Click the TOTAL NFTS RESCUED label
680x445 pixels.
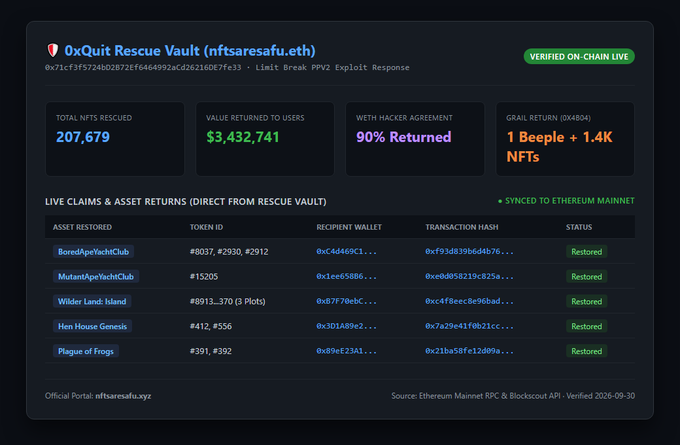pos(94,118)
